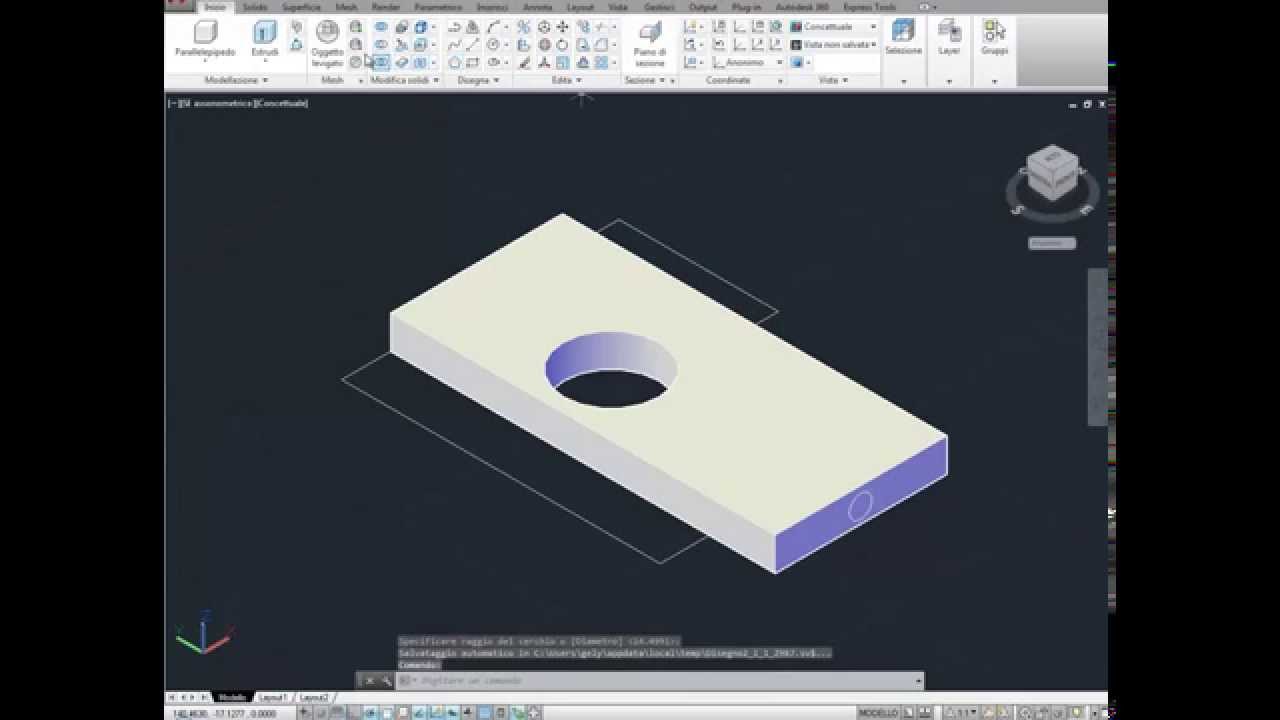The image size is (1280, 720).
Task: Open the Piano di sezione tool
Action: click(x=650, y=44)
